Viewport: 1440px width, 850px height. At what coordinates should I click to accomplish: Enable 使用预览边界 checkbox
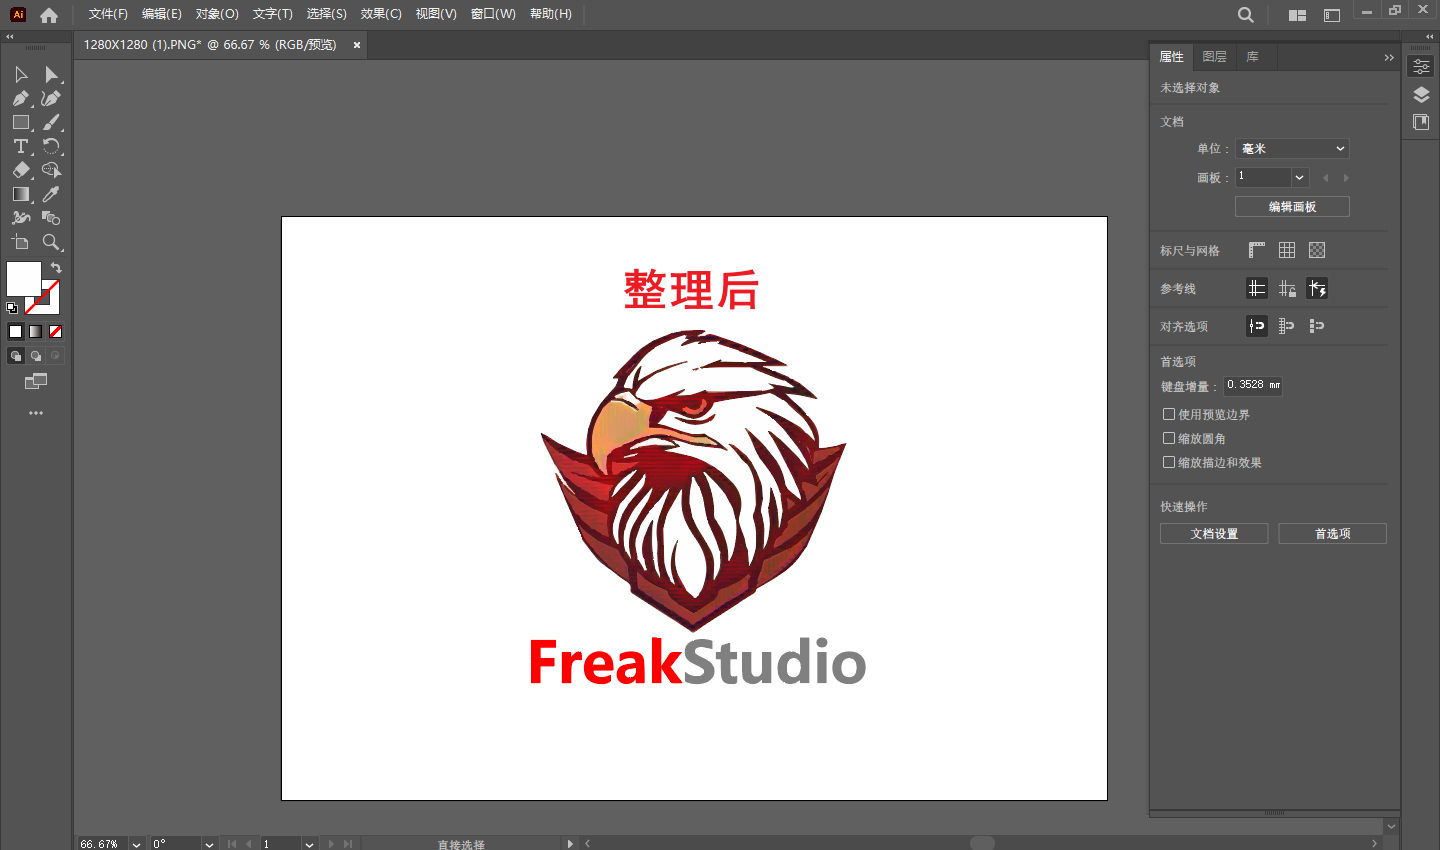pos(1169,414)
